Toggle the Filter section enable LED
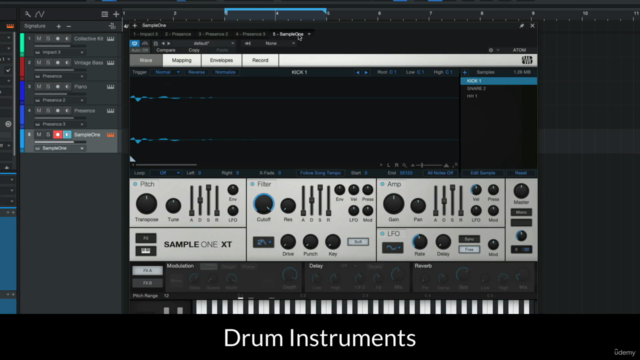Screen dimensions: 640x360 pos(252,184)
